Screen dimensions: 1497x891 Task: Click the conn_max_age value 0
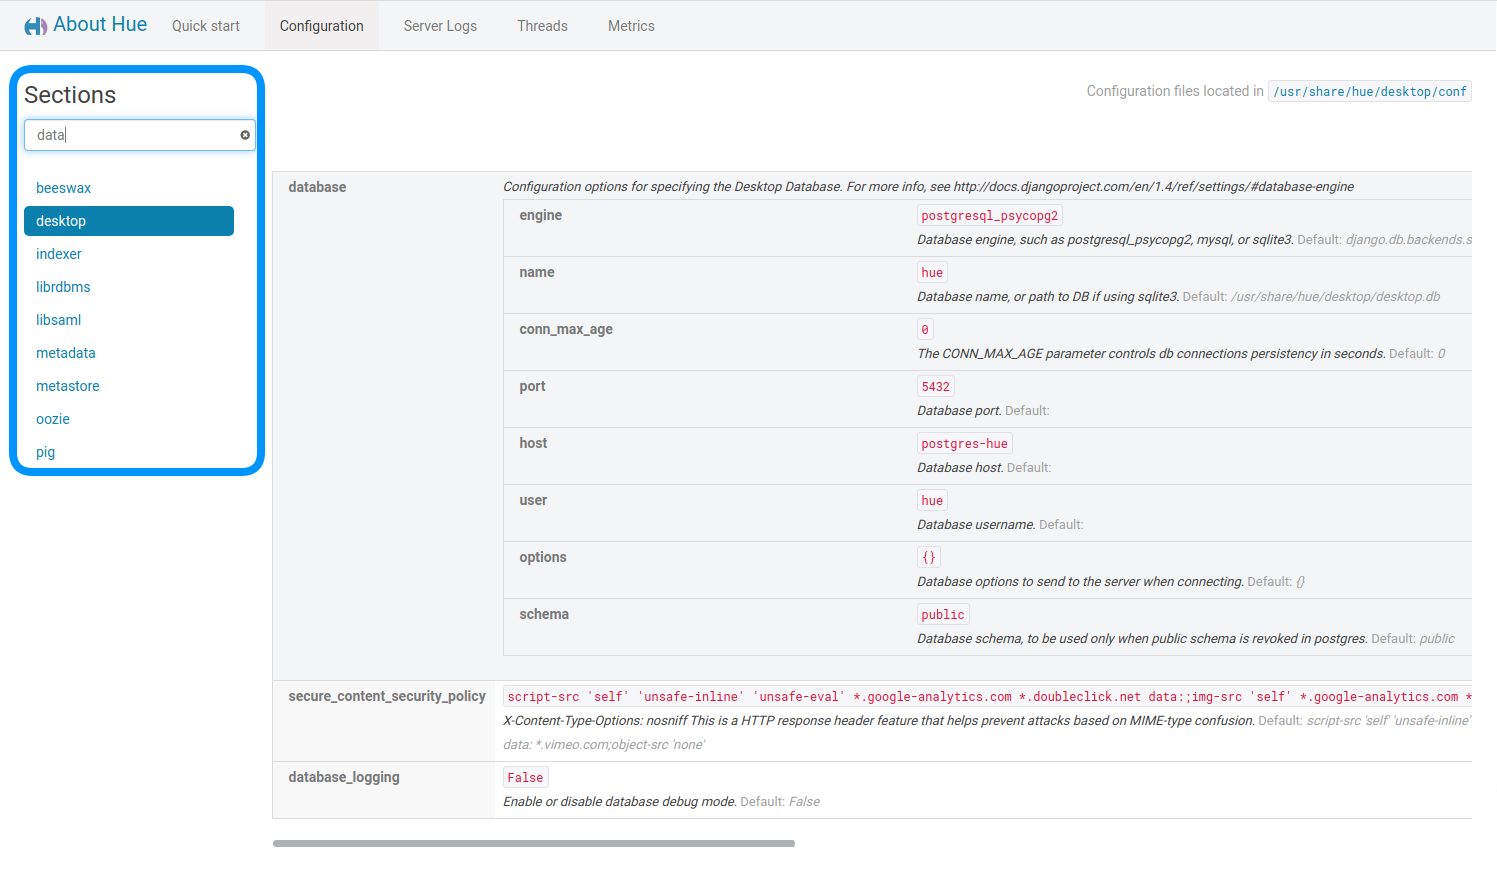click(x=925, y=330)
